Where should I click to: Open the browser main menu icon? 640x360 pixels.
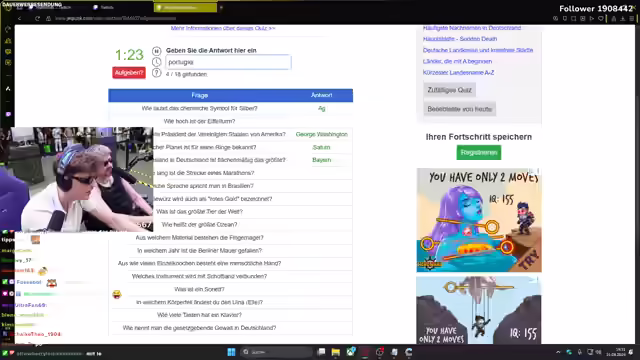tap(632, 18)
